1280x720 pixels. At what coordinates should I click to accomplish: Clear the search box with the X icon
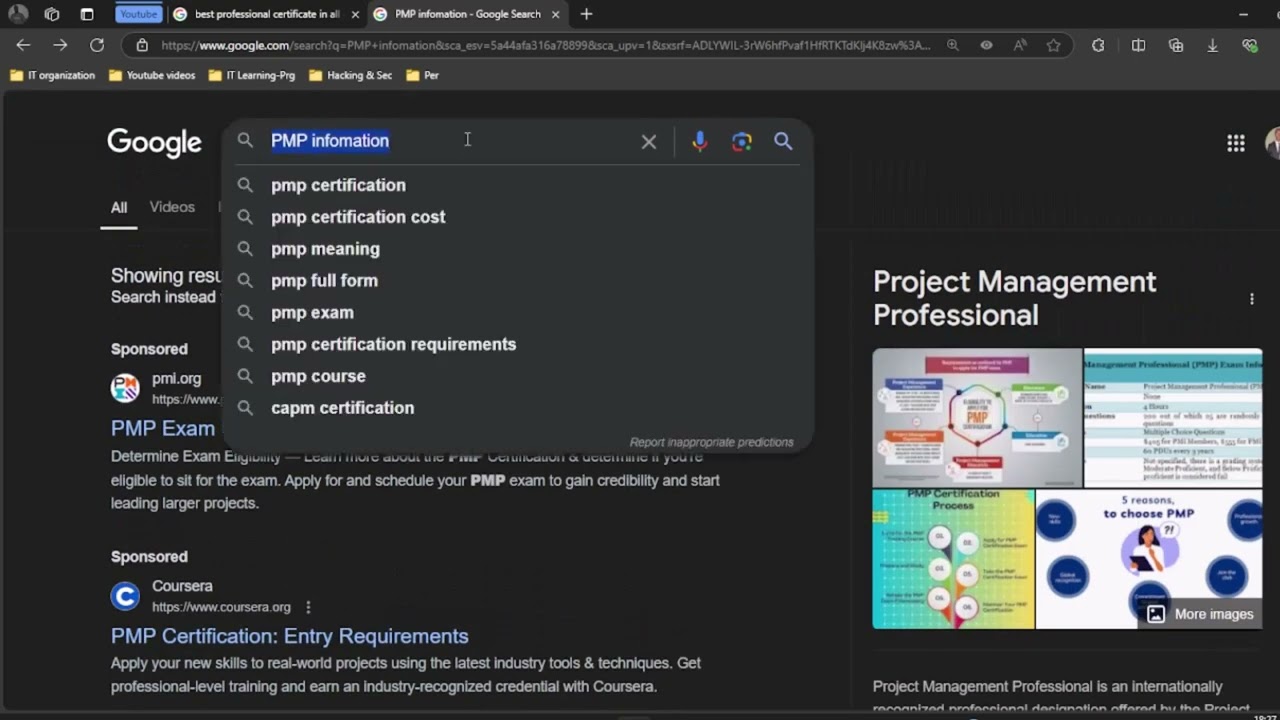(649, 142)
